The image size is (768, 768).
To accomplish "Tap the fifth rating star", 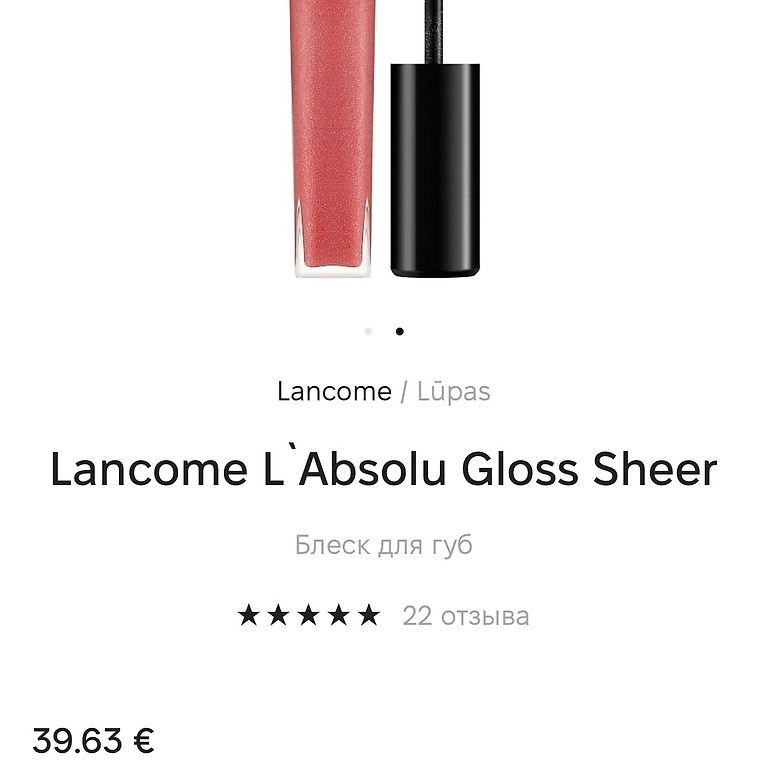I will click(x=368, y=615).
